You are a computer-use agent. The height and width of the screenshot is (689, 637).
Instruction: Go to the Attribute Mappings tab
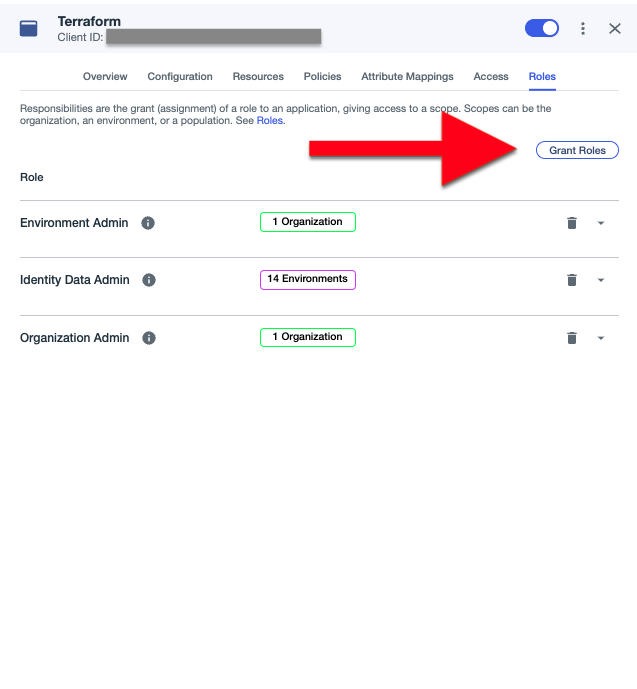click(x=407, y=76)
